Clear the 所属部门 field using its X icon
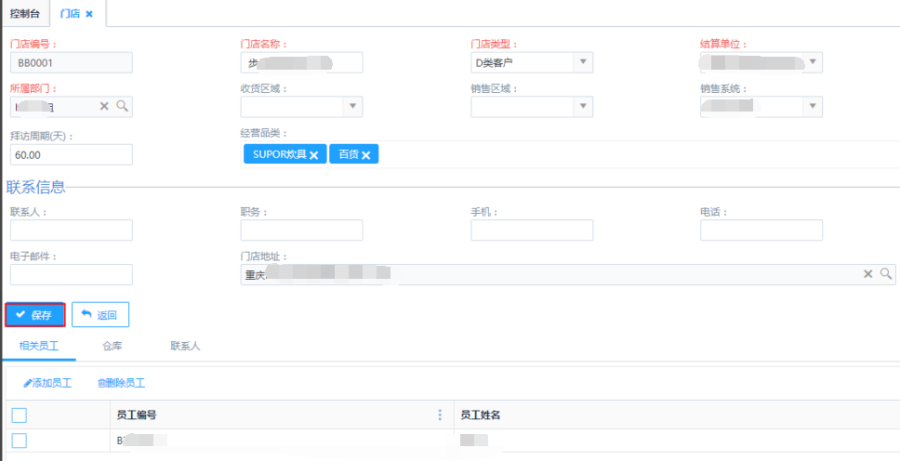This screenshot has height=461, width=900. tap(104, 106)
